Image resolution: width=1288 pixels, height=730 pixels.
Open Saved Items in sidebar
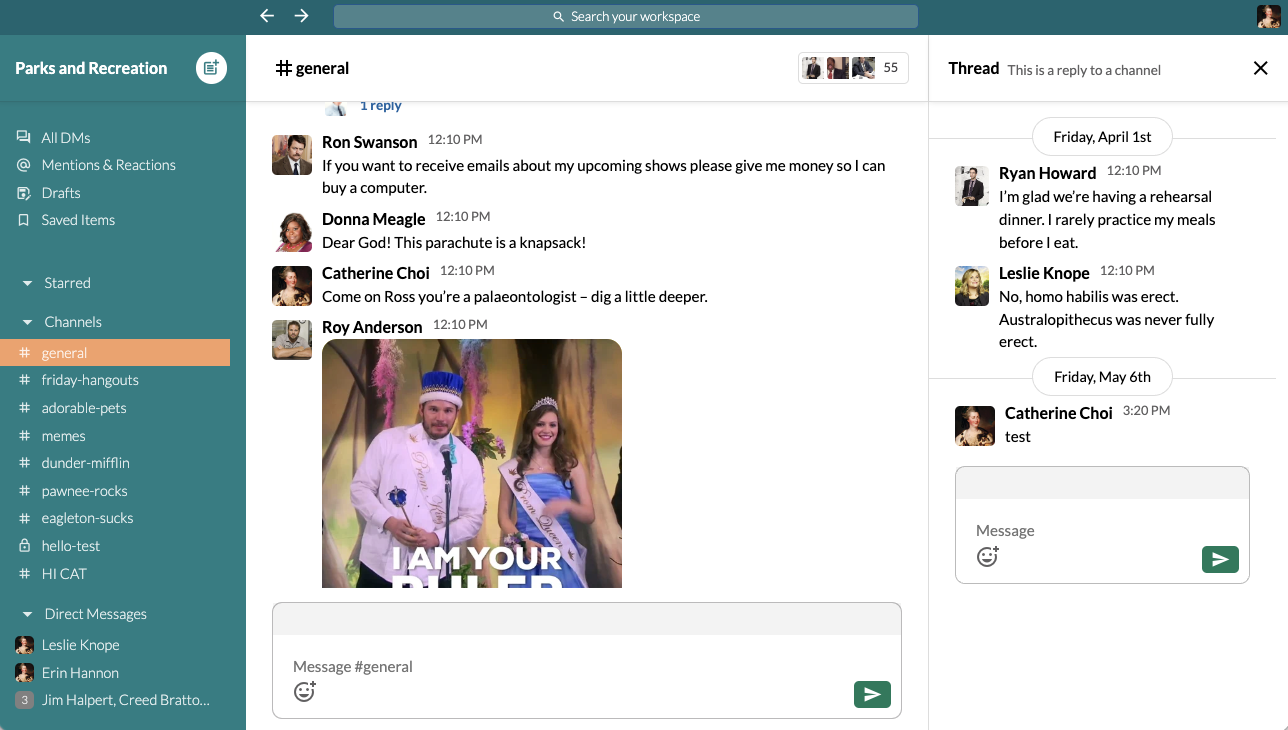(x=78, y=220)
